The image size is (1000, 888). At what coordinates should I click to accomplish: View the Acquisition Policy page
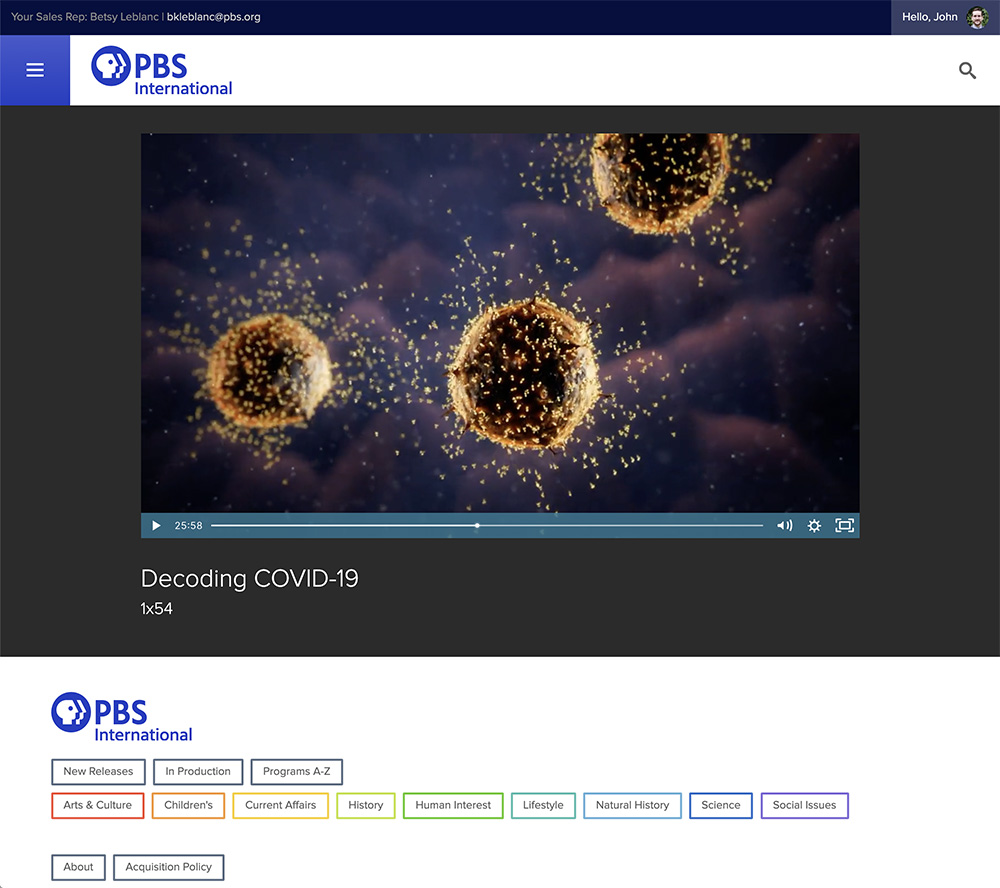point(168,867)
